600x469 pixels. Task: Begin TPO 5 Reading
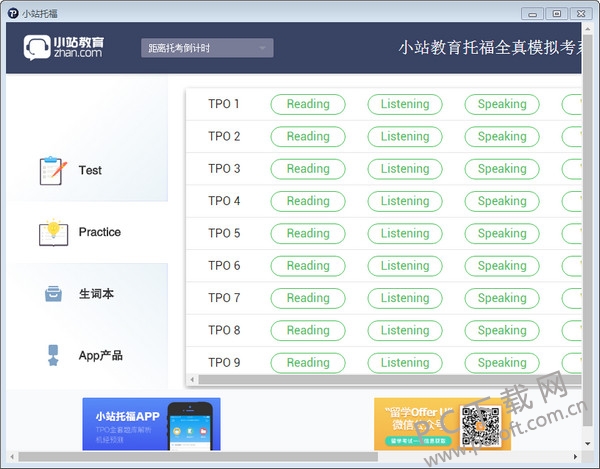pos(308,233)
